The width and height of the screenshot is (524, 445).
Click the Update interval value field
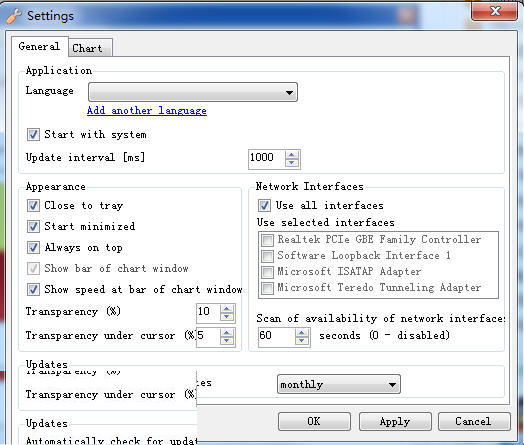(266, 158)
